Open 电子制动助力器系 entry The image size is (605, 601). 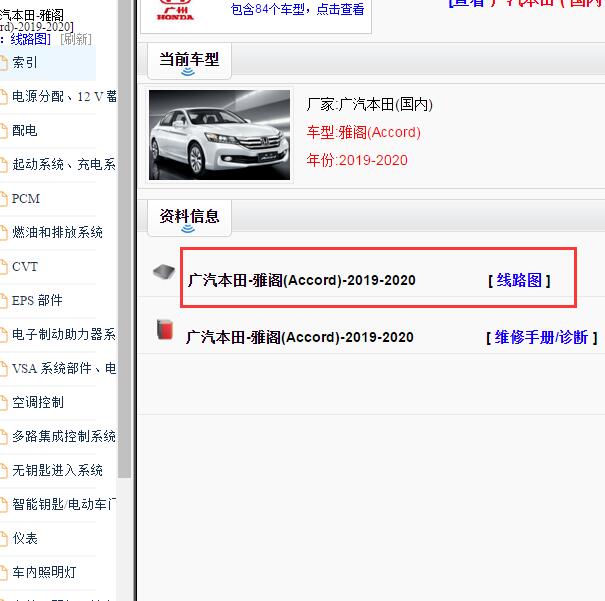coord(64,334)
